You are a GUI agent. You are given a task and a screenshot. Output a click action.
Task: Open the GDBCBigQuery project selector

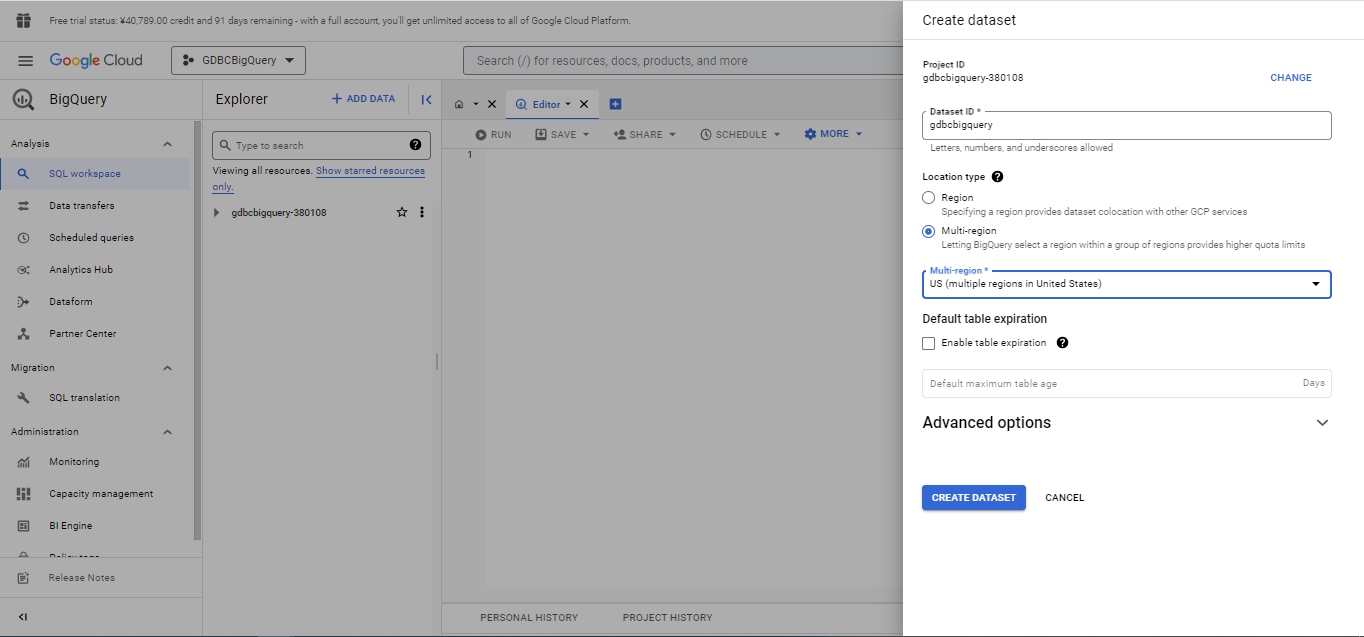pyautogui.click(x=238, y=61)
